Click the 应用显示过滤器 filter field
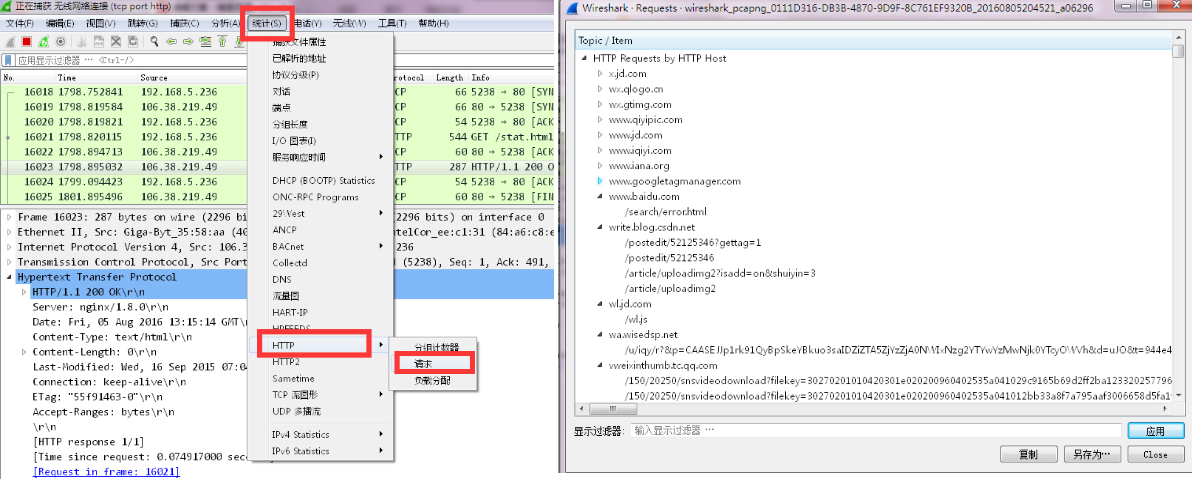This screenshot has height=489, width=1199. pos(130,60)
